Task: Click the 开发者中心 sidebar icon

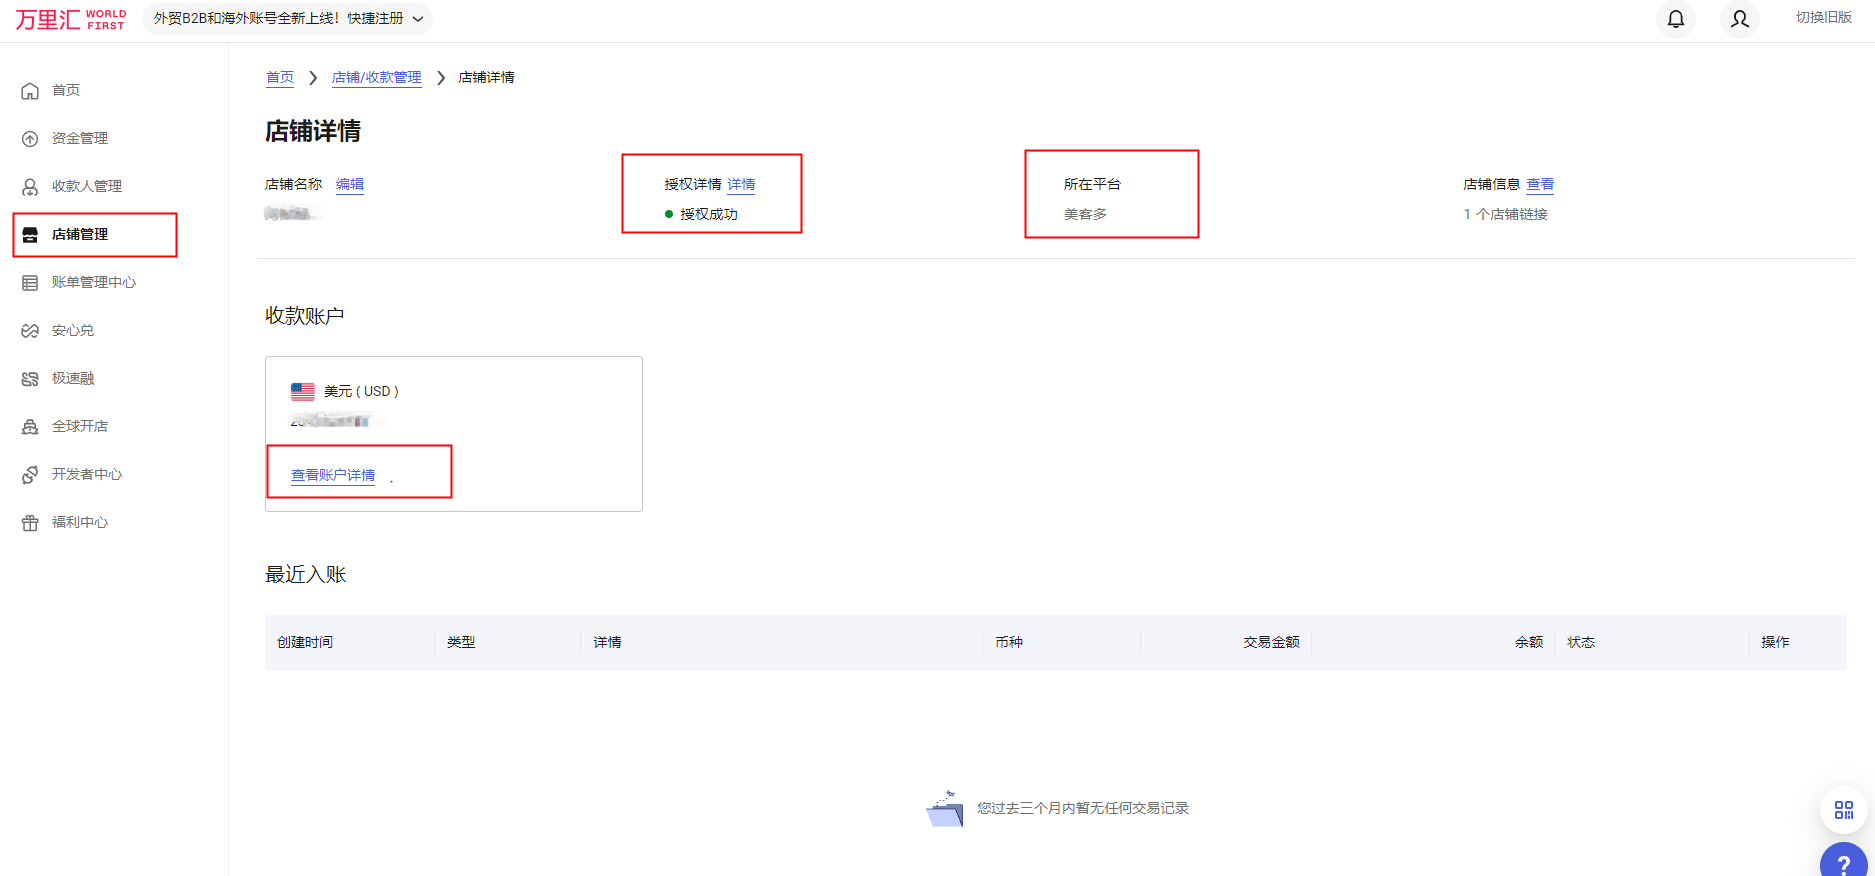Action: (30, 475)
